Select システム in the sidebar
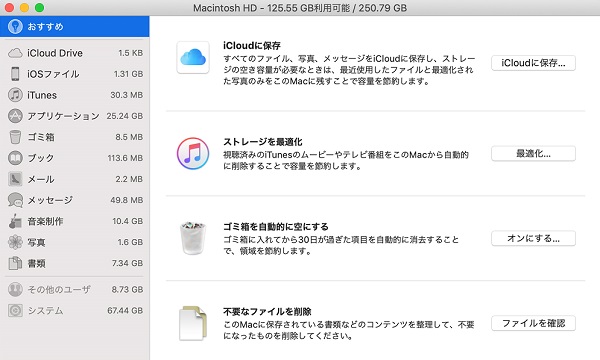Screen dimensions: 600x360 pyautogui.click(x=75, y=311)
